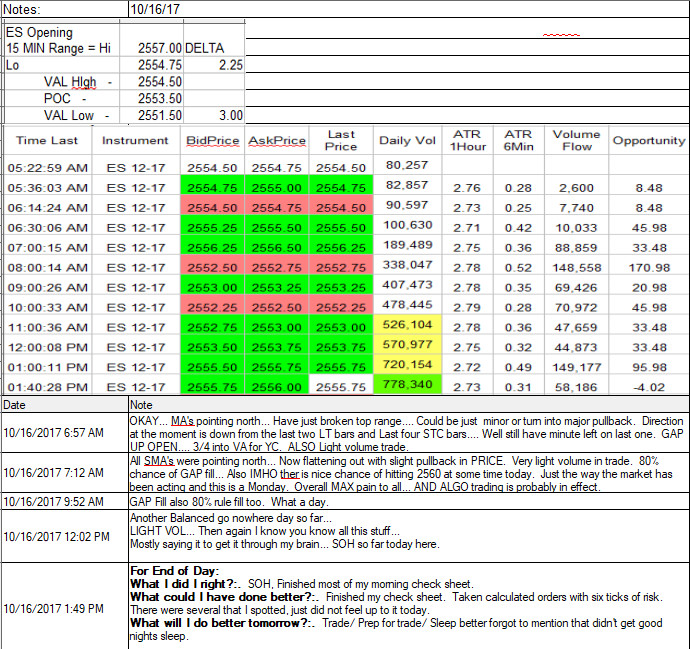Select the Volume Flow column header
Screen dimensions: 690x649
click(x=576, y=140)
